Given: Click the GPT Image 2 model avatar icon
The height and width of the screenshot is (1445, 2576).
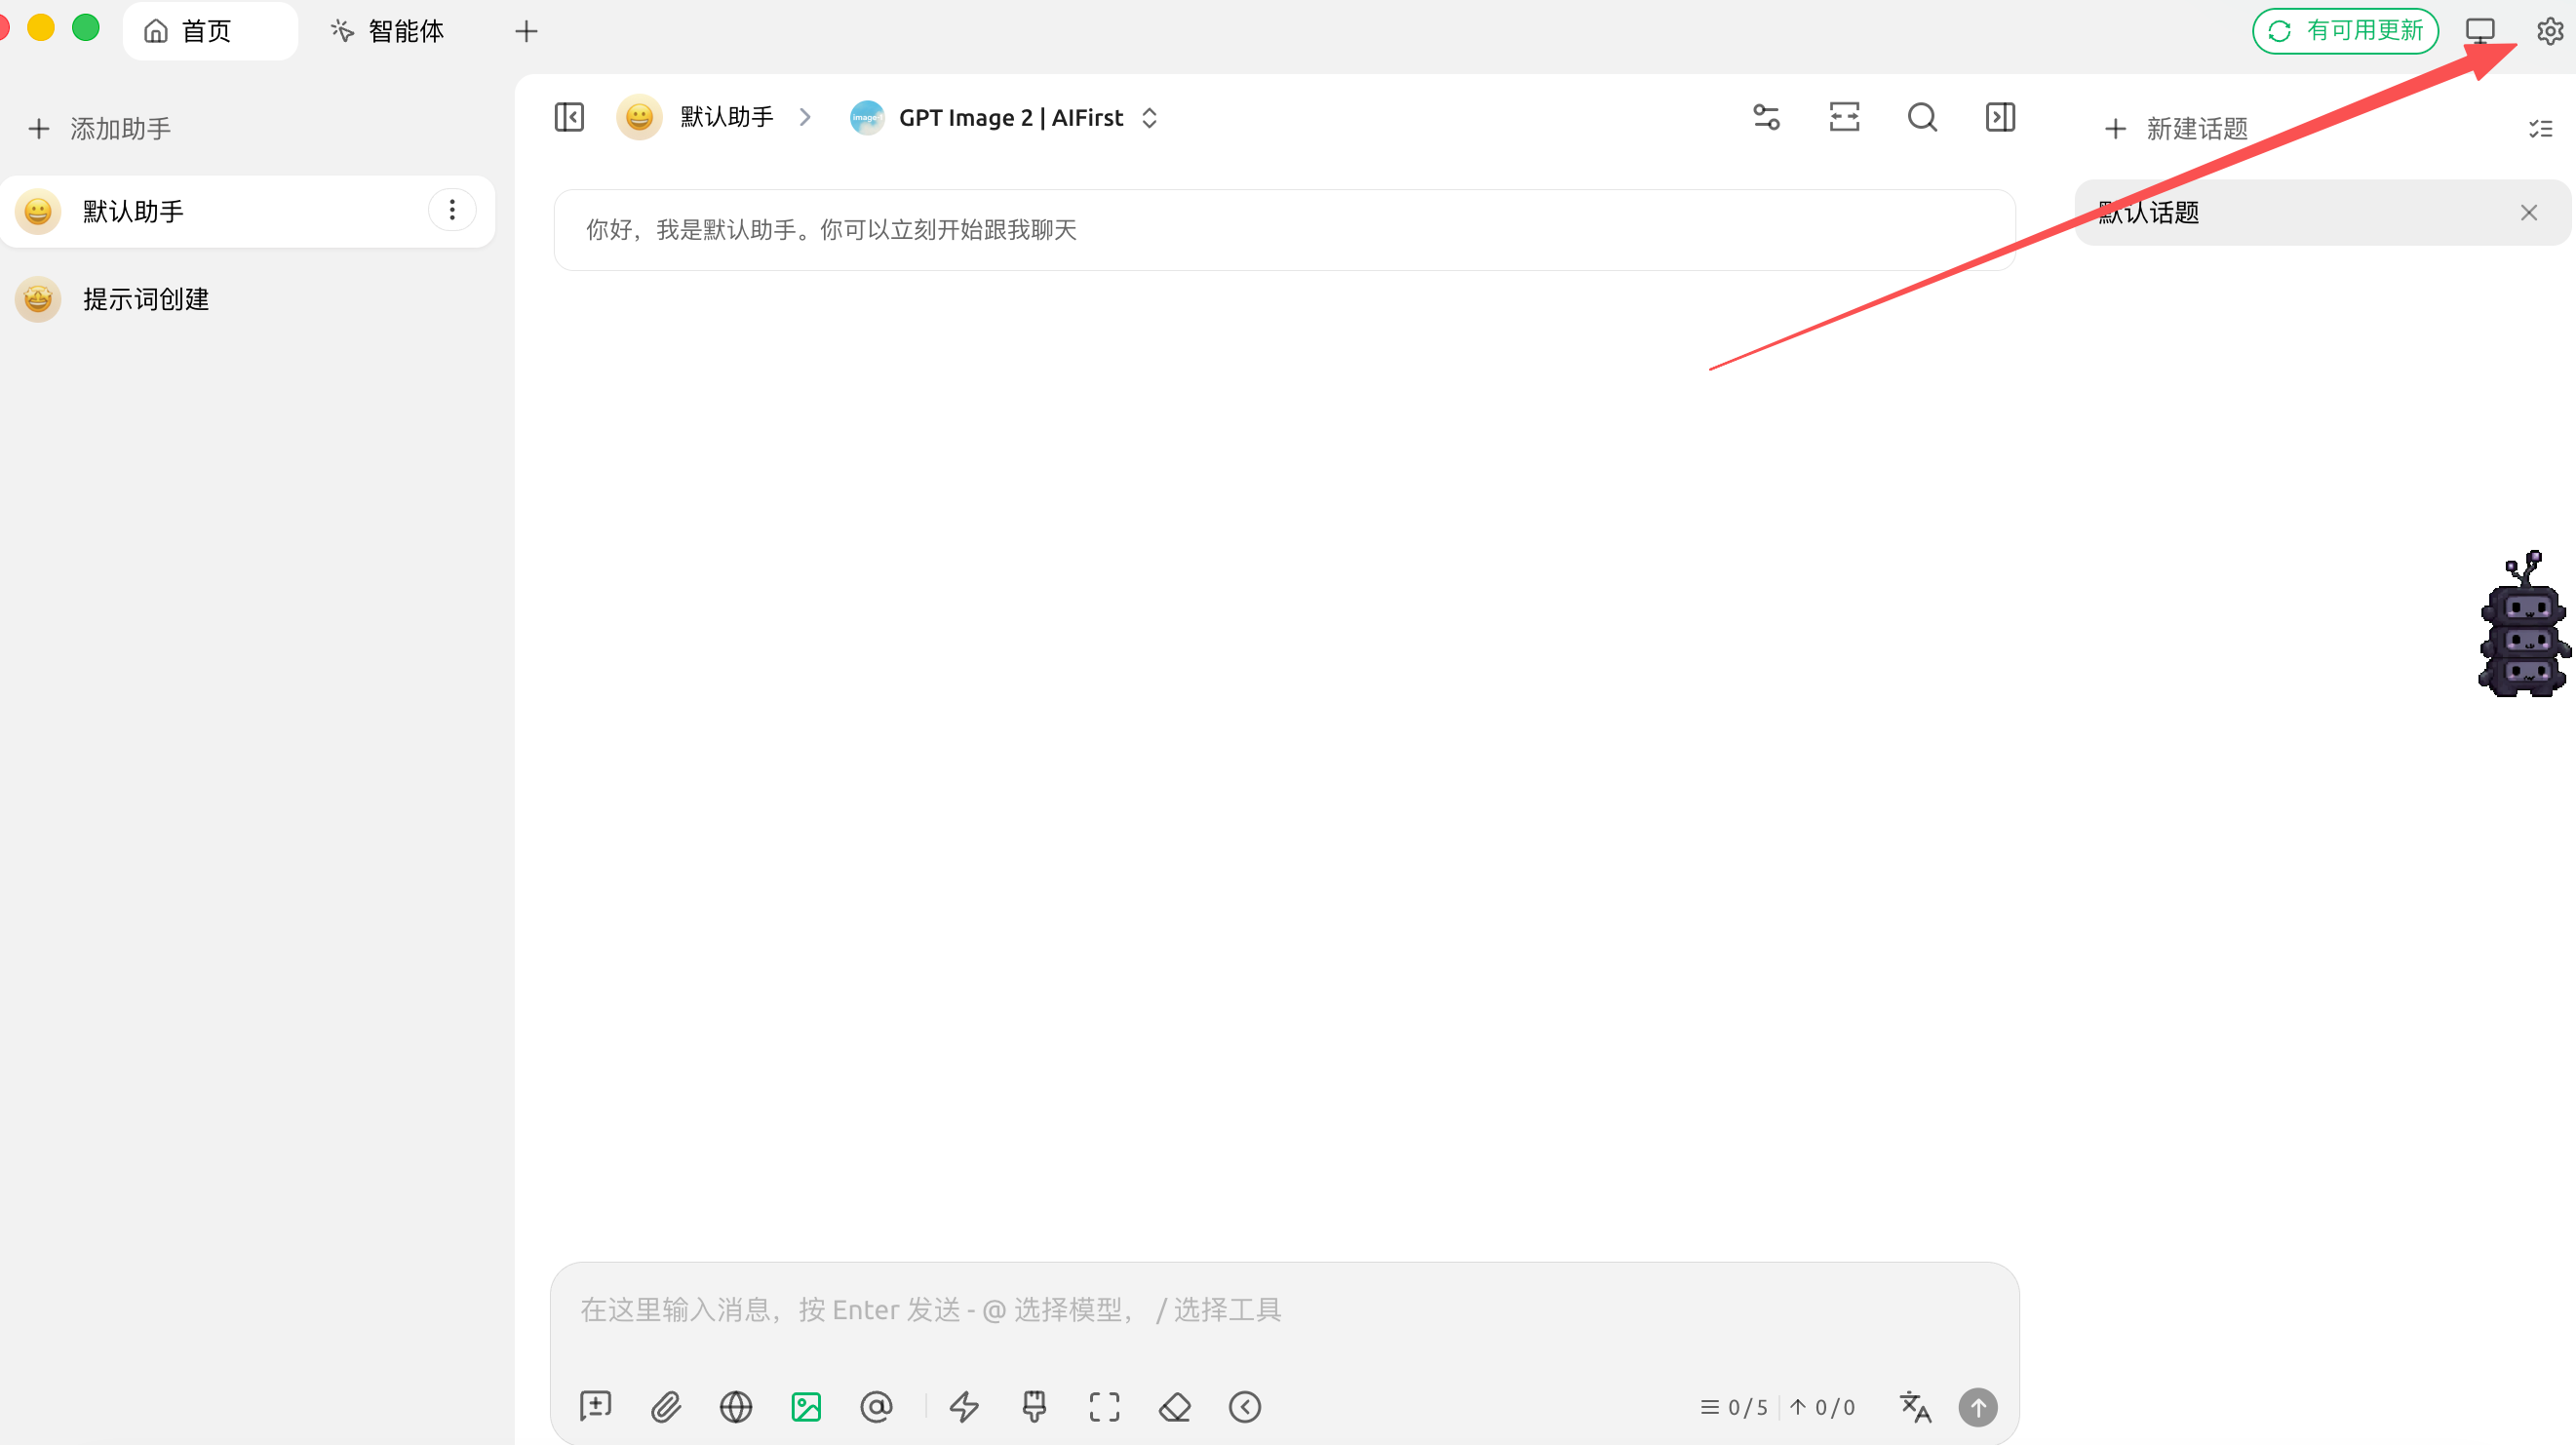Looking at the screenshot, I should point(867,118).
